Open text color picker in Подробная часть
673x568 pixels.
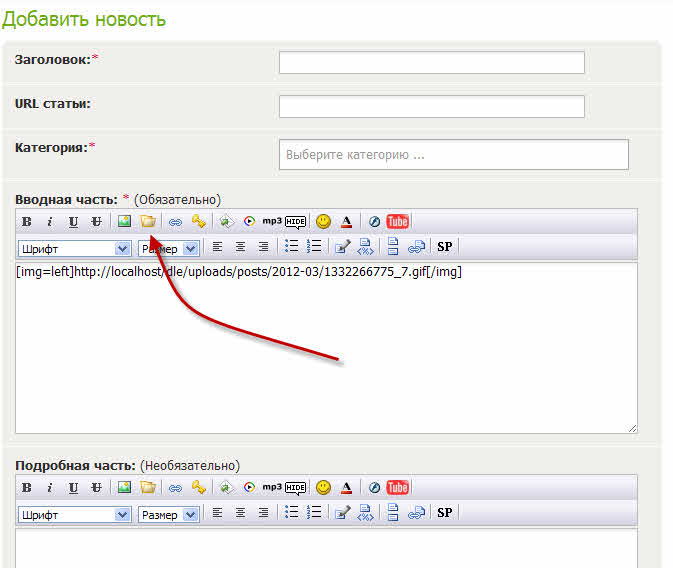346,488
